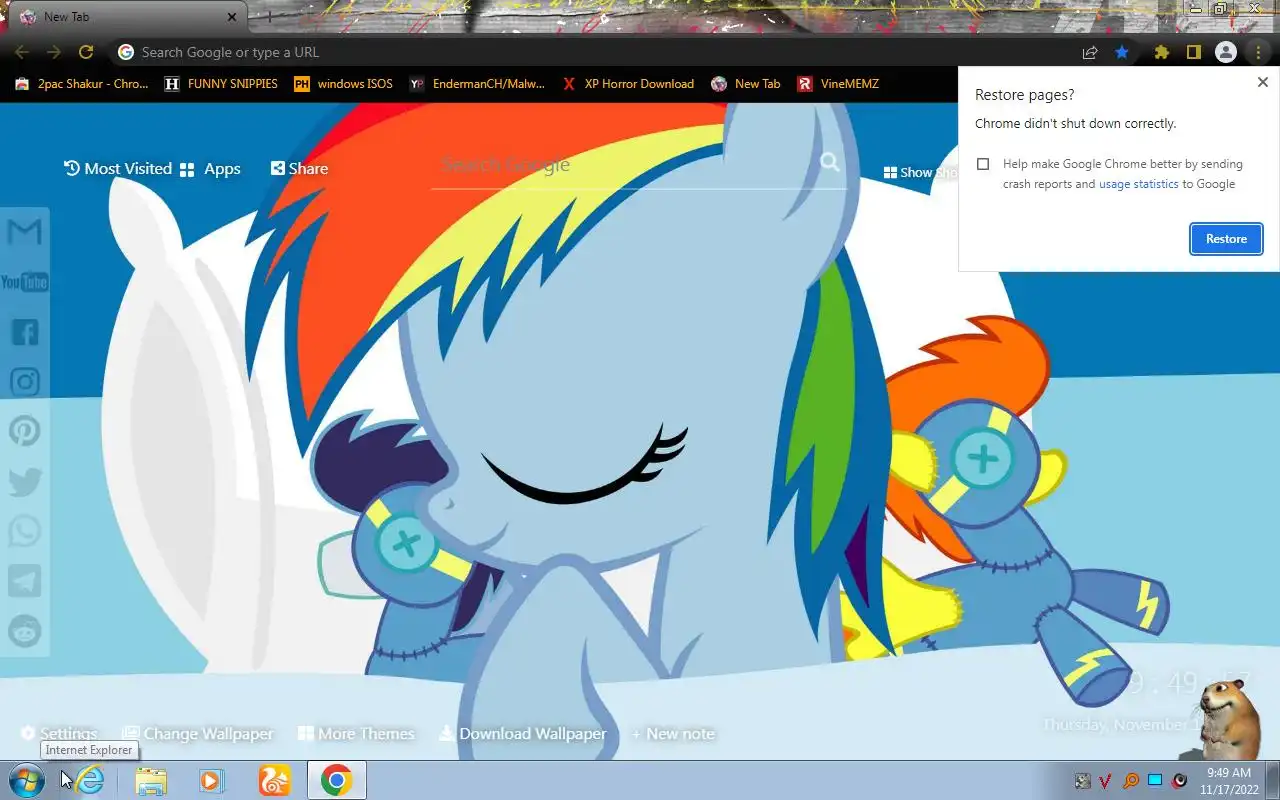Open Gmail from the left sidebar
1280x800 pixels.
point(25,233)
